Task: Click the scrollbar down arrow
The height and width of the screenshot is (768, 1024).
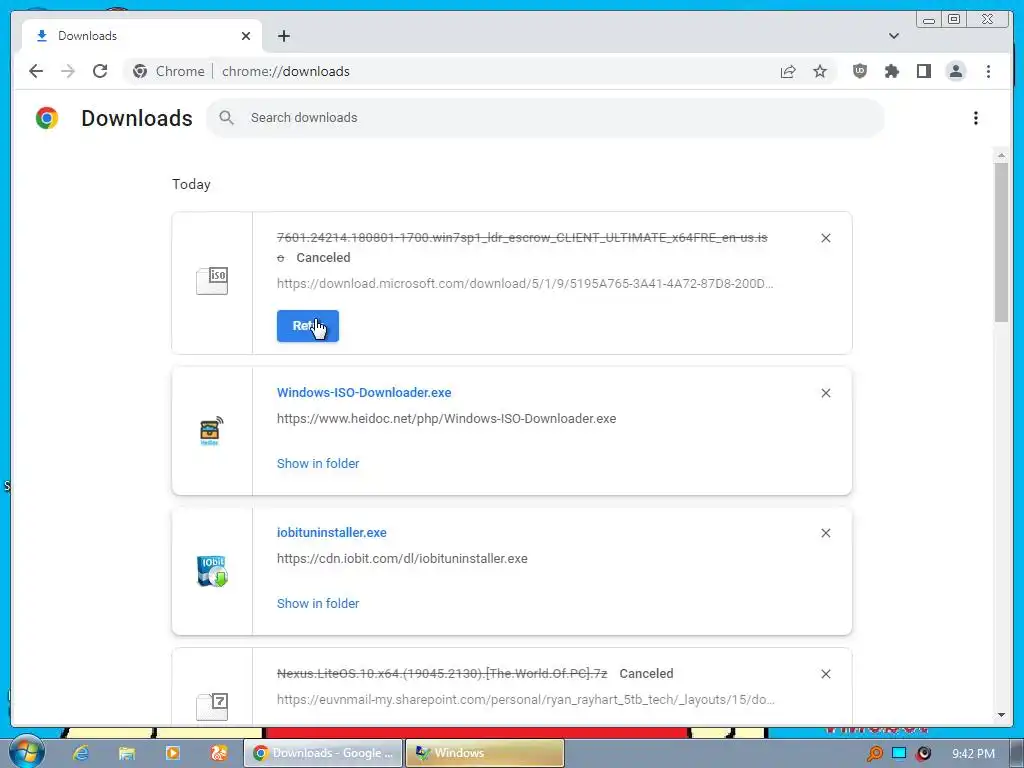Action: click(1001, 715)
